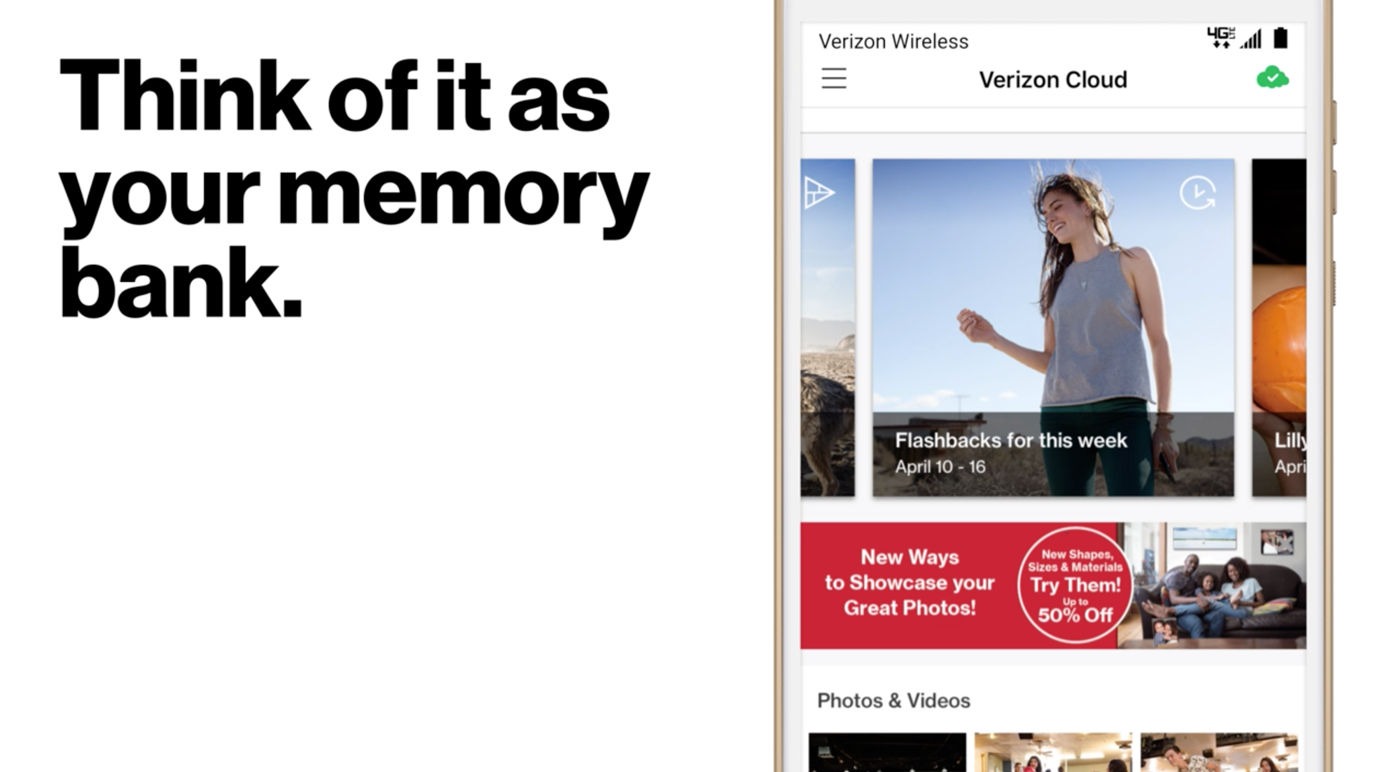
Task: Open the first Photos & Videos thumbnail
Action: (887, 752)
